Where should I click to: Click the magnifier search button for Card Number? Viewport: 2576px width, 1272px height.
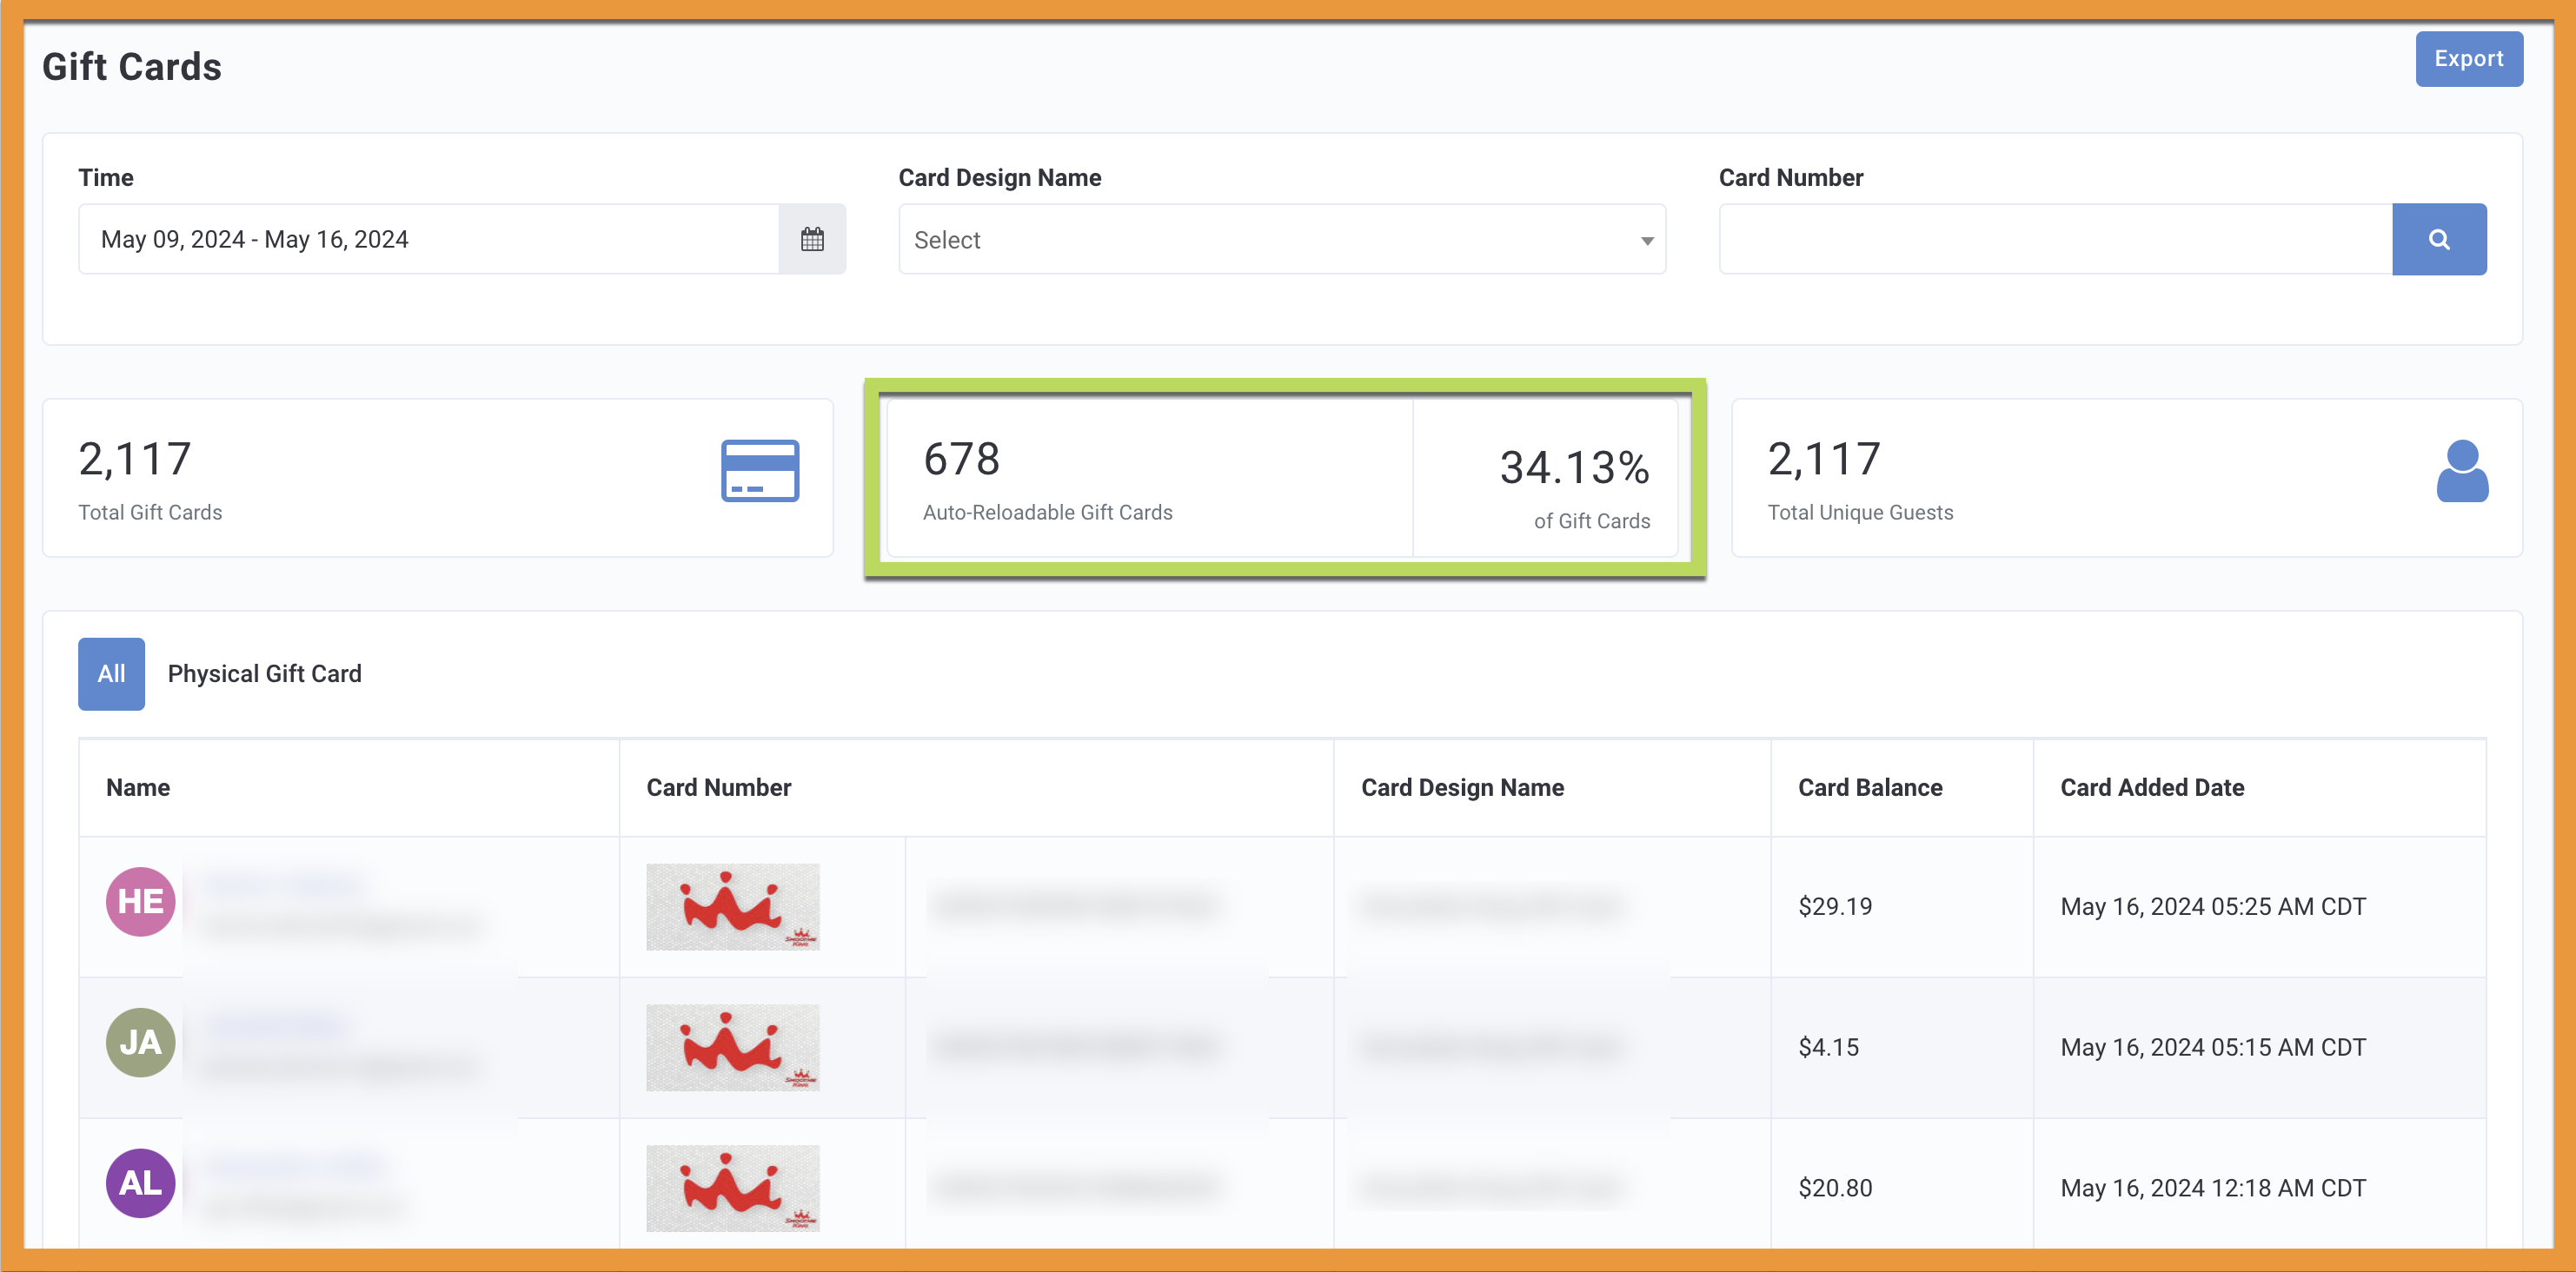click(x=2439, y=239)
